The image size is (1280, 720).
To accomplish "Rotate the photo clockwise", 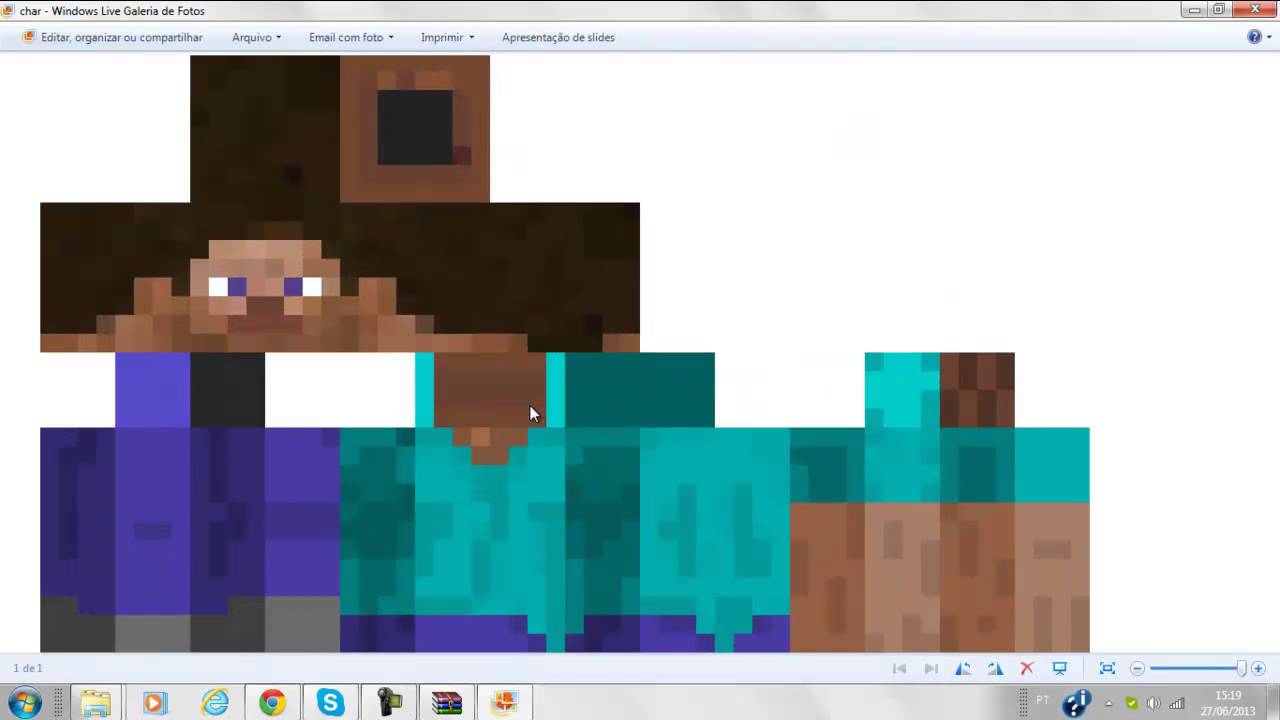I will (995, 668).
